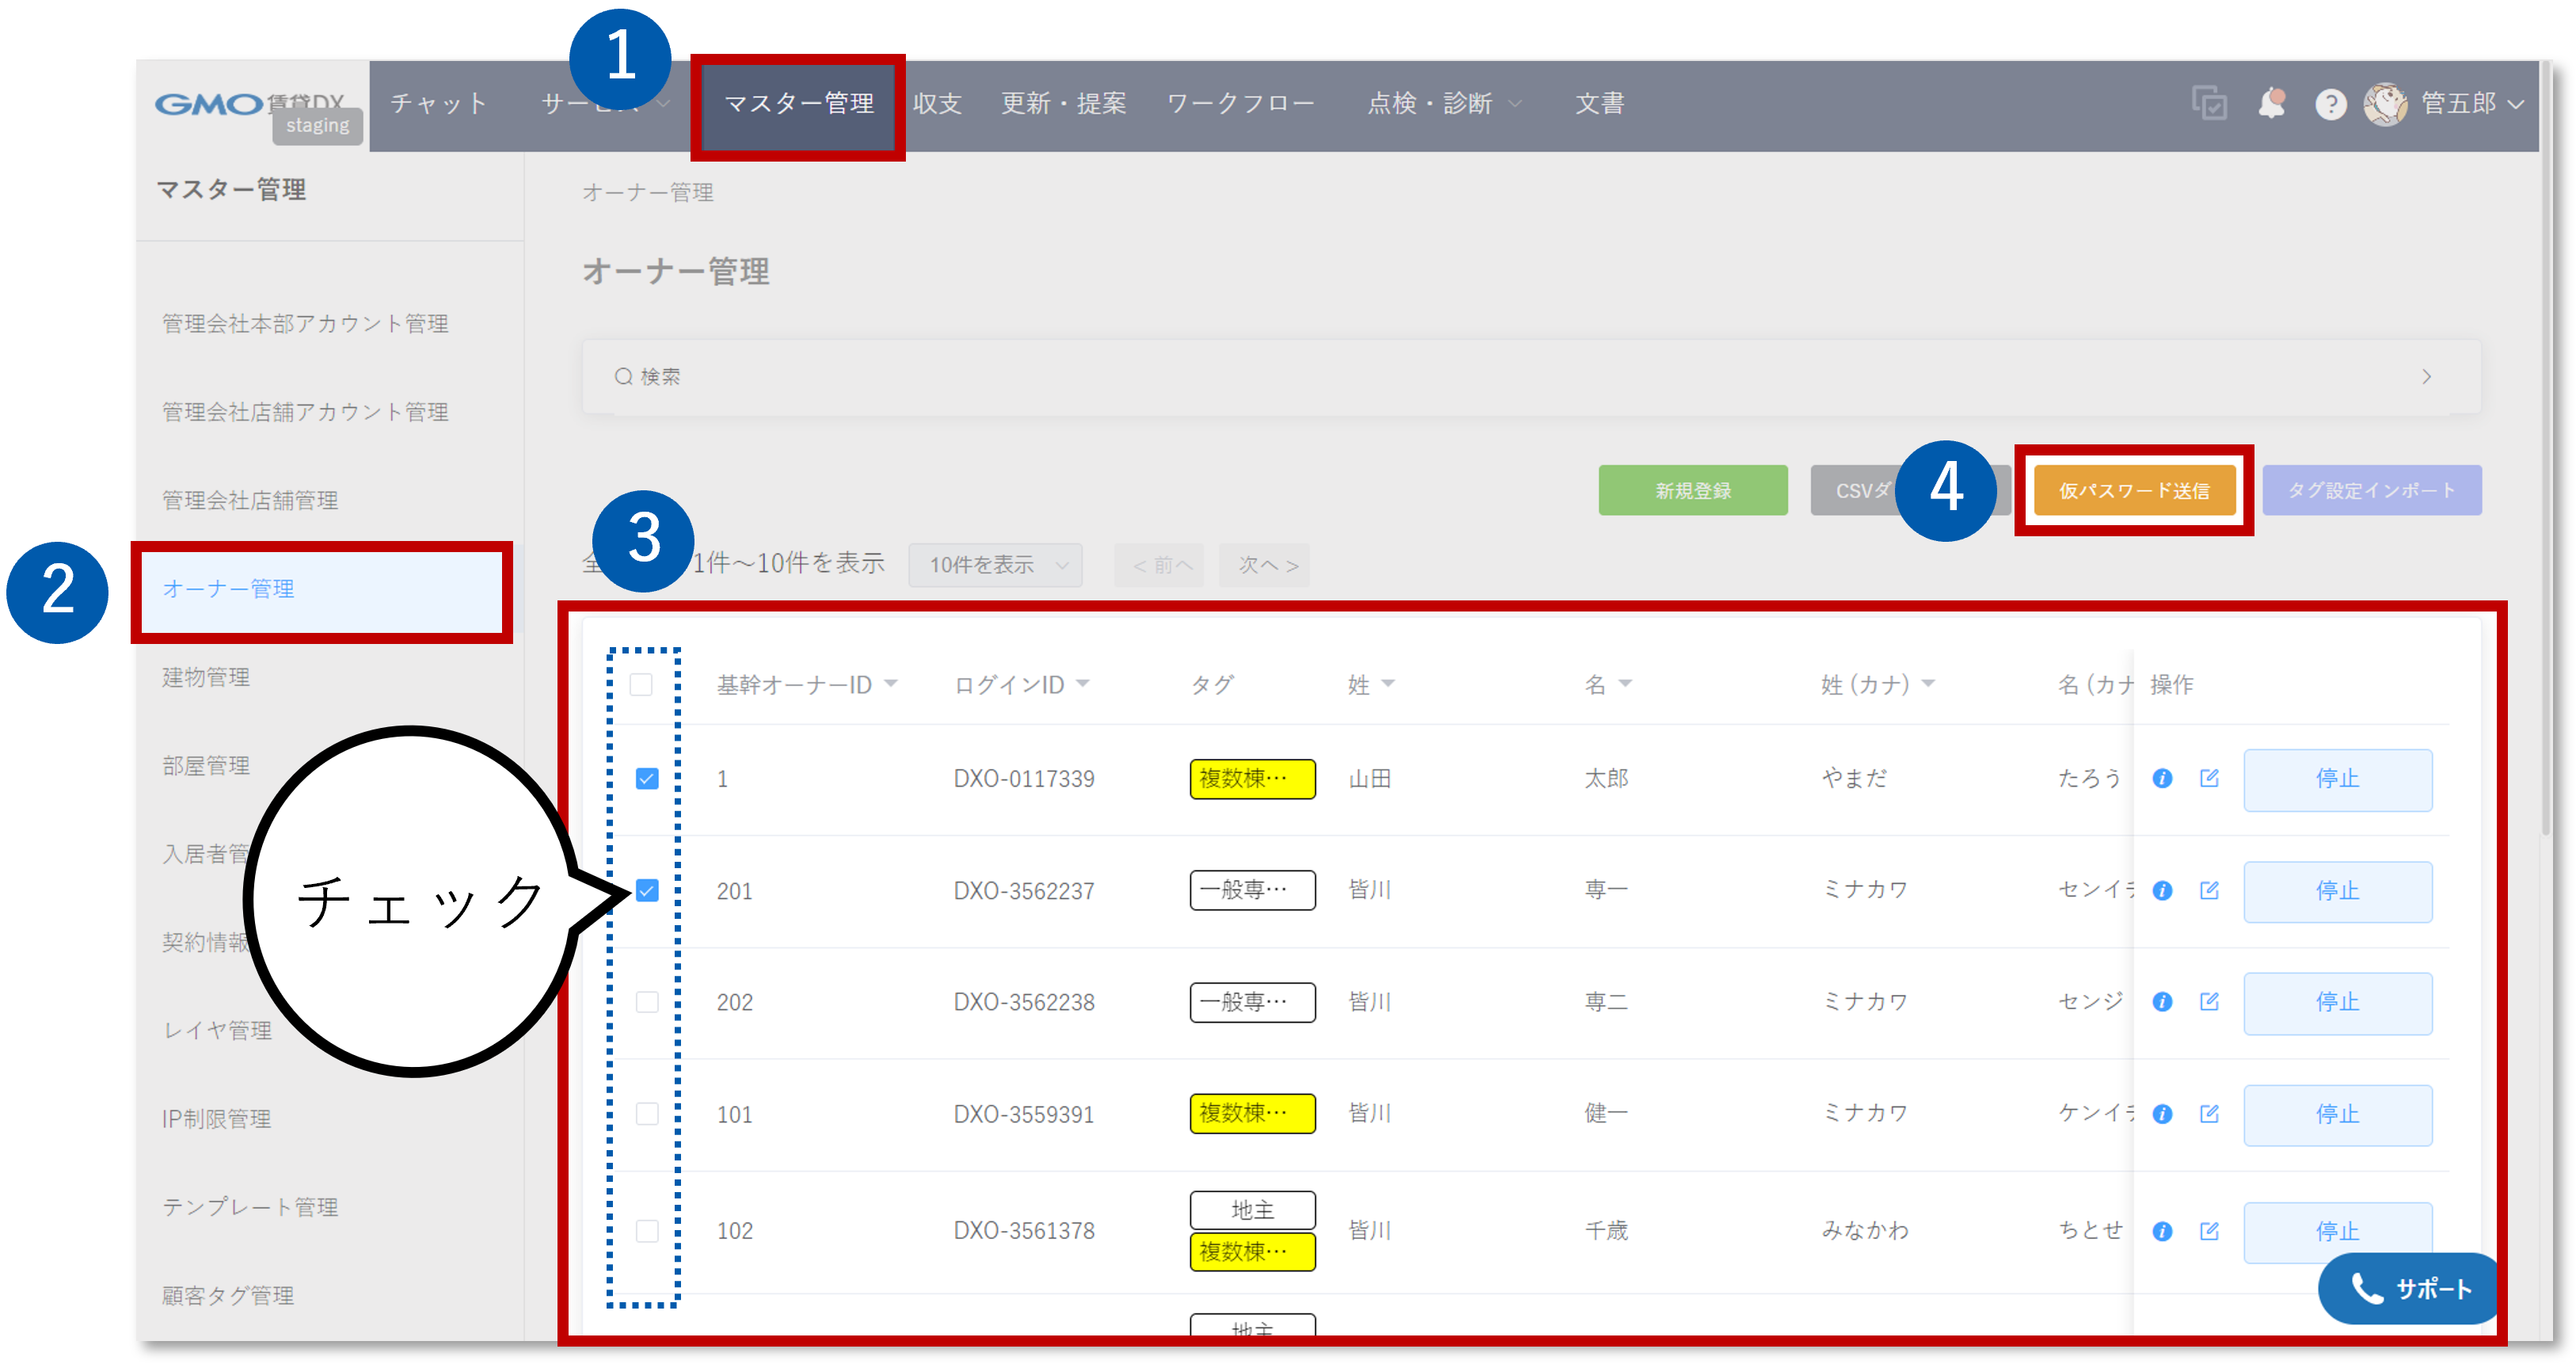
Task: Show info for owner DXO-3562237
Action: click(x=2162, y=890)
